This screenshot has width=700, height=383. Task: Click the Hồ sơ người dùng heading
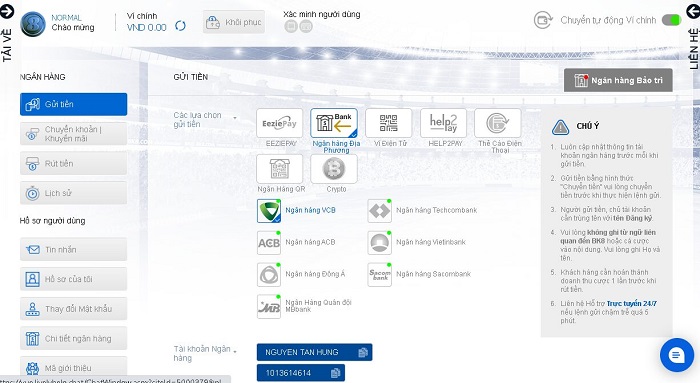[52, 221]
